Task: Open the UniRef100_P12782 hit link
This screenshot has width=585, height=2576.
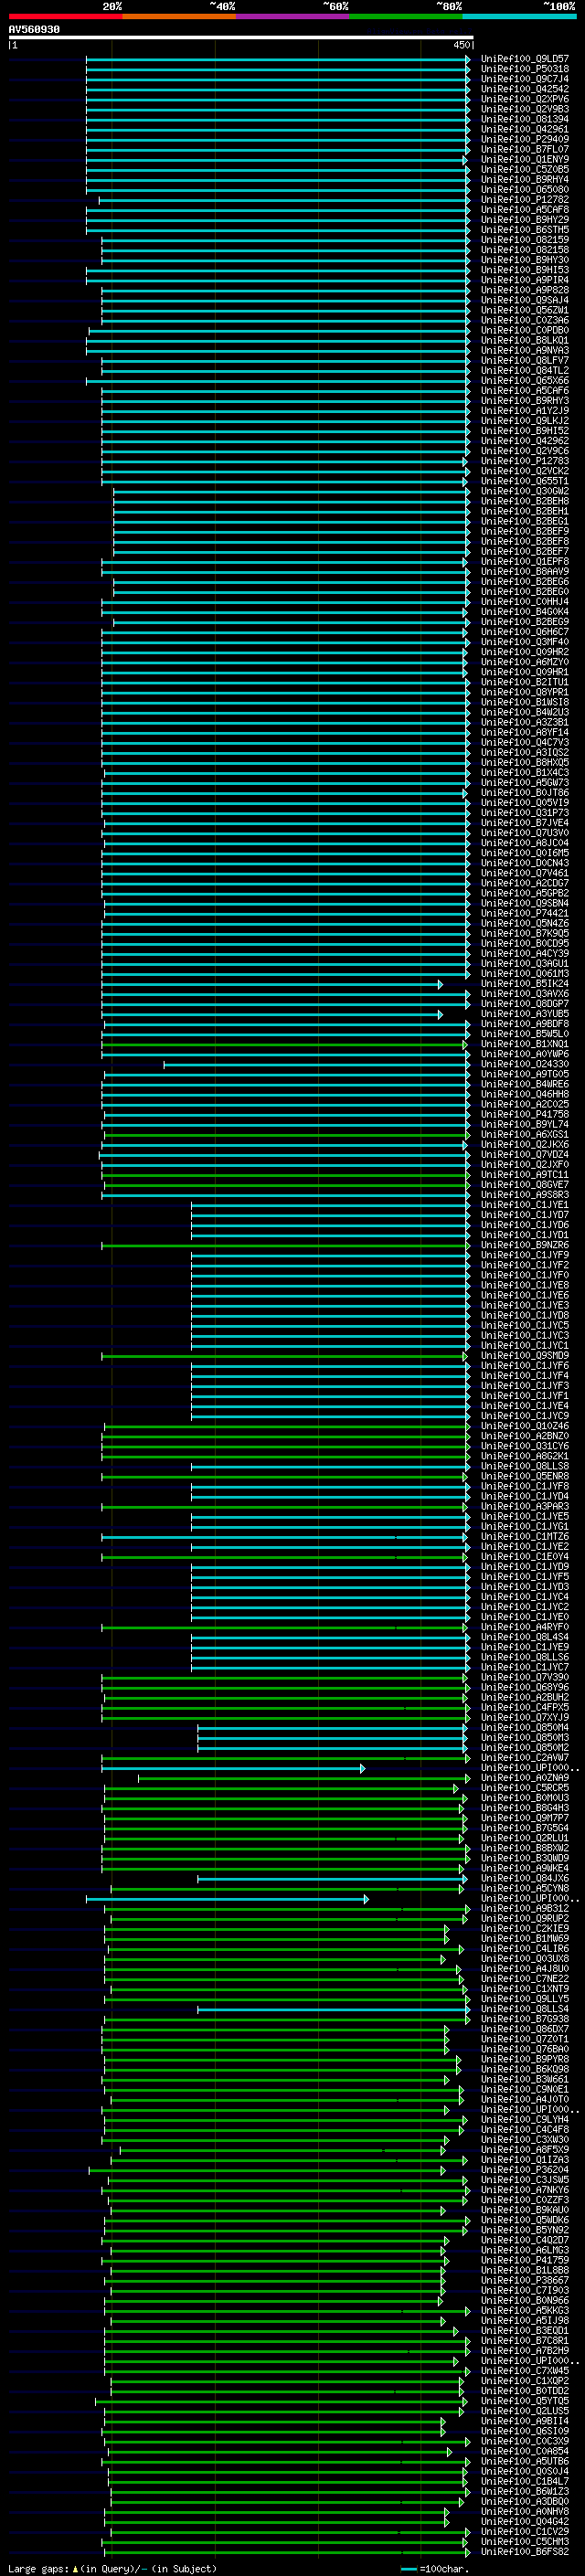Action: click(x=525, y=200)
